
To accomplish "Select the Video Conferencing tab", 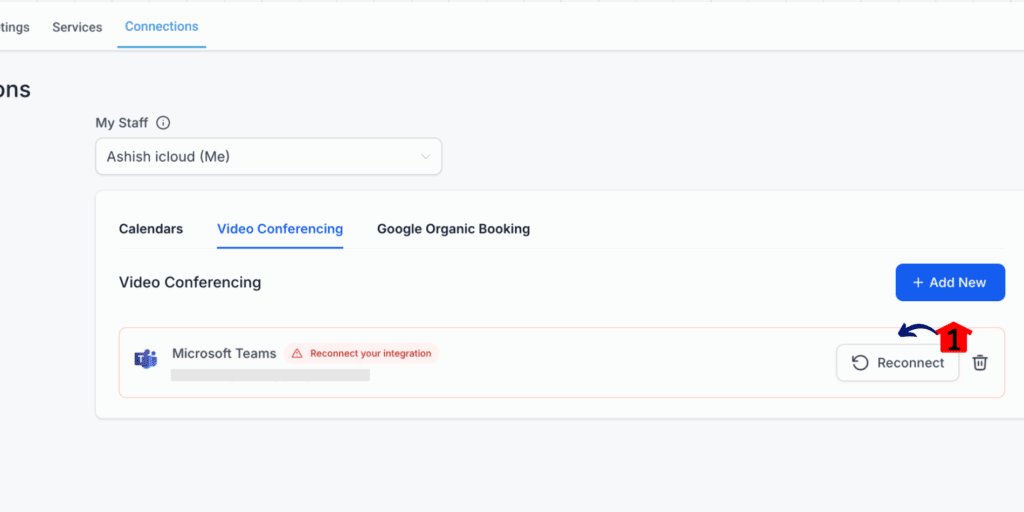I will click(280, 229).
